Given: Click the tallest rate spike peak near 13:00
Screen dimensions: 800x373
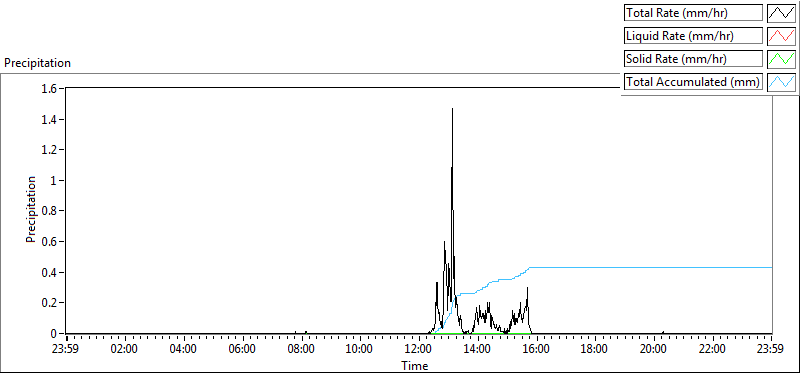Looking at the screenshot, I should pyautogui.click(x=453, y=109).
